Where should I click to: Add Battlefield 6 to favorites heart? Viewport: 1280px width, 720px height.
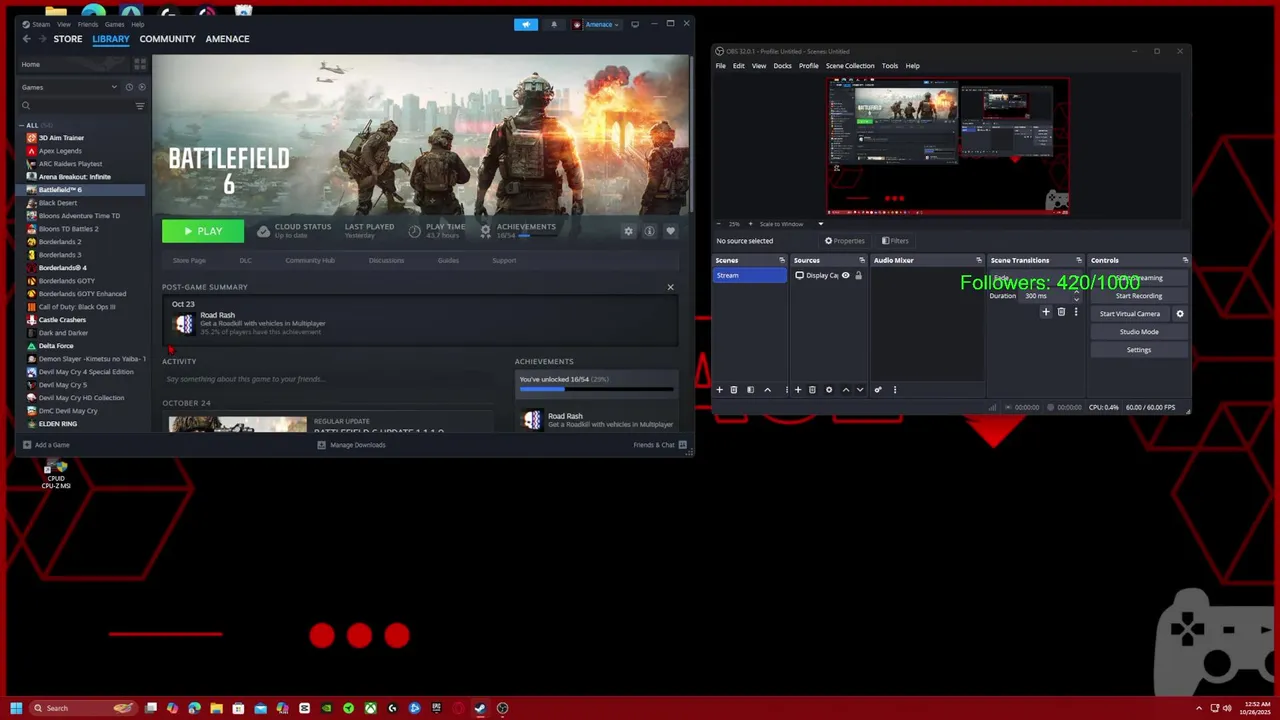(670, 231)
